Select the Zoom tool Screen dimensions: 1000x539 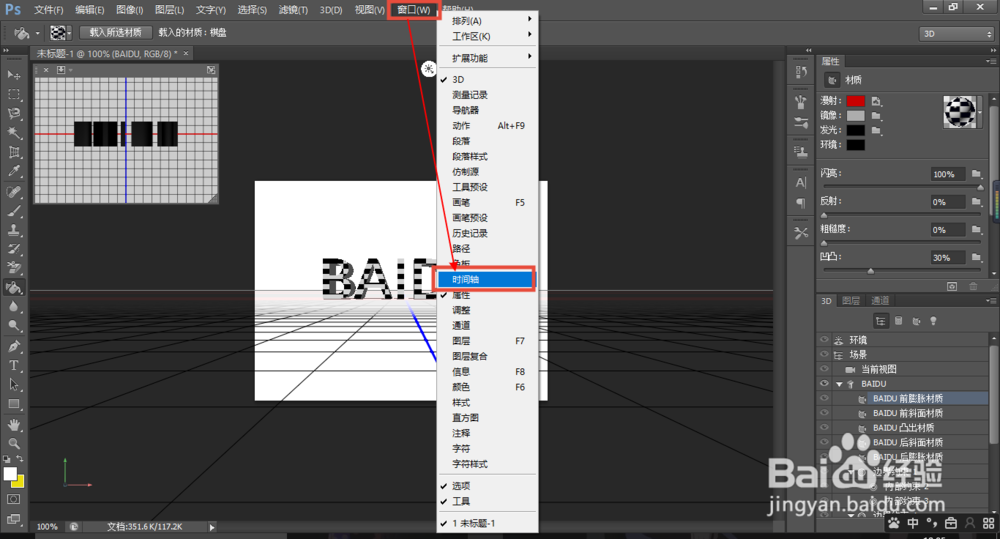(13, 443)
